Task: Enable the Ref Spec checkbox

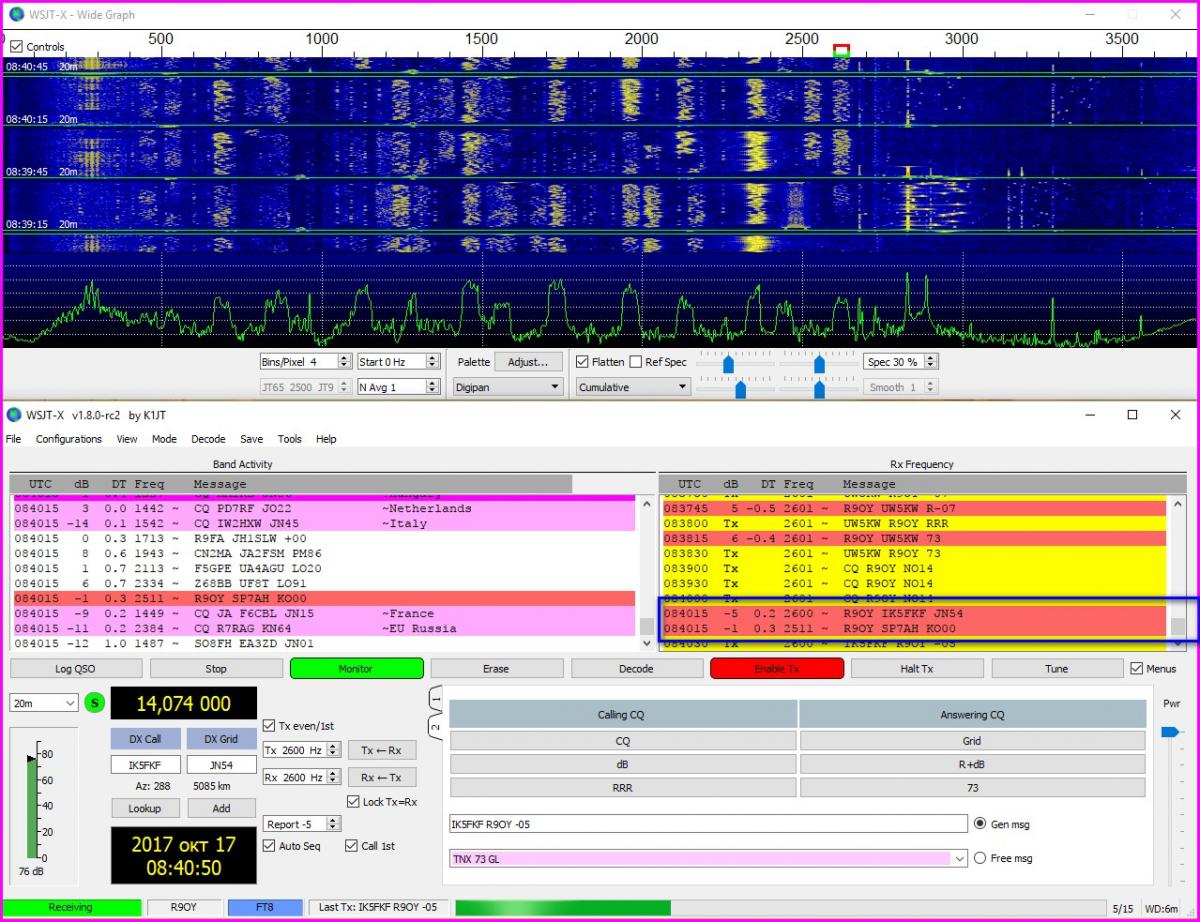Action: click(635, 362)
